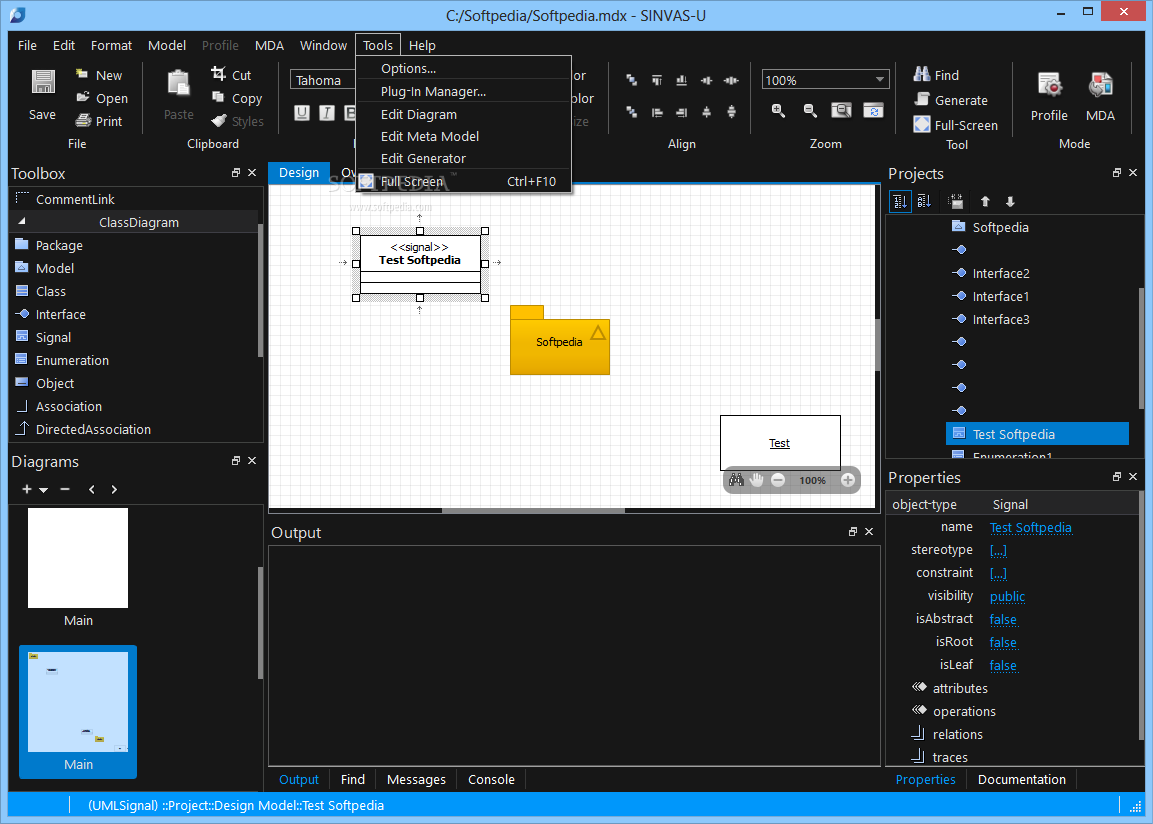The image size is (1153, 824).
Task: Open the zoom percentage dropdown
Action: pyautogui.click(x=879, y=79)
